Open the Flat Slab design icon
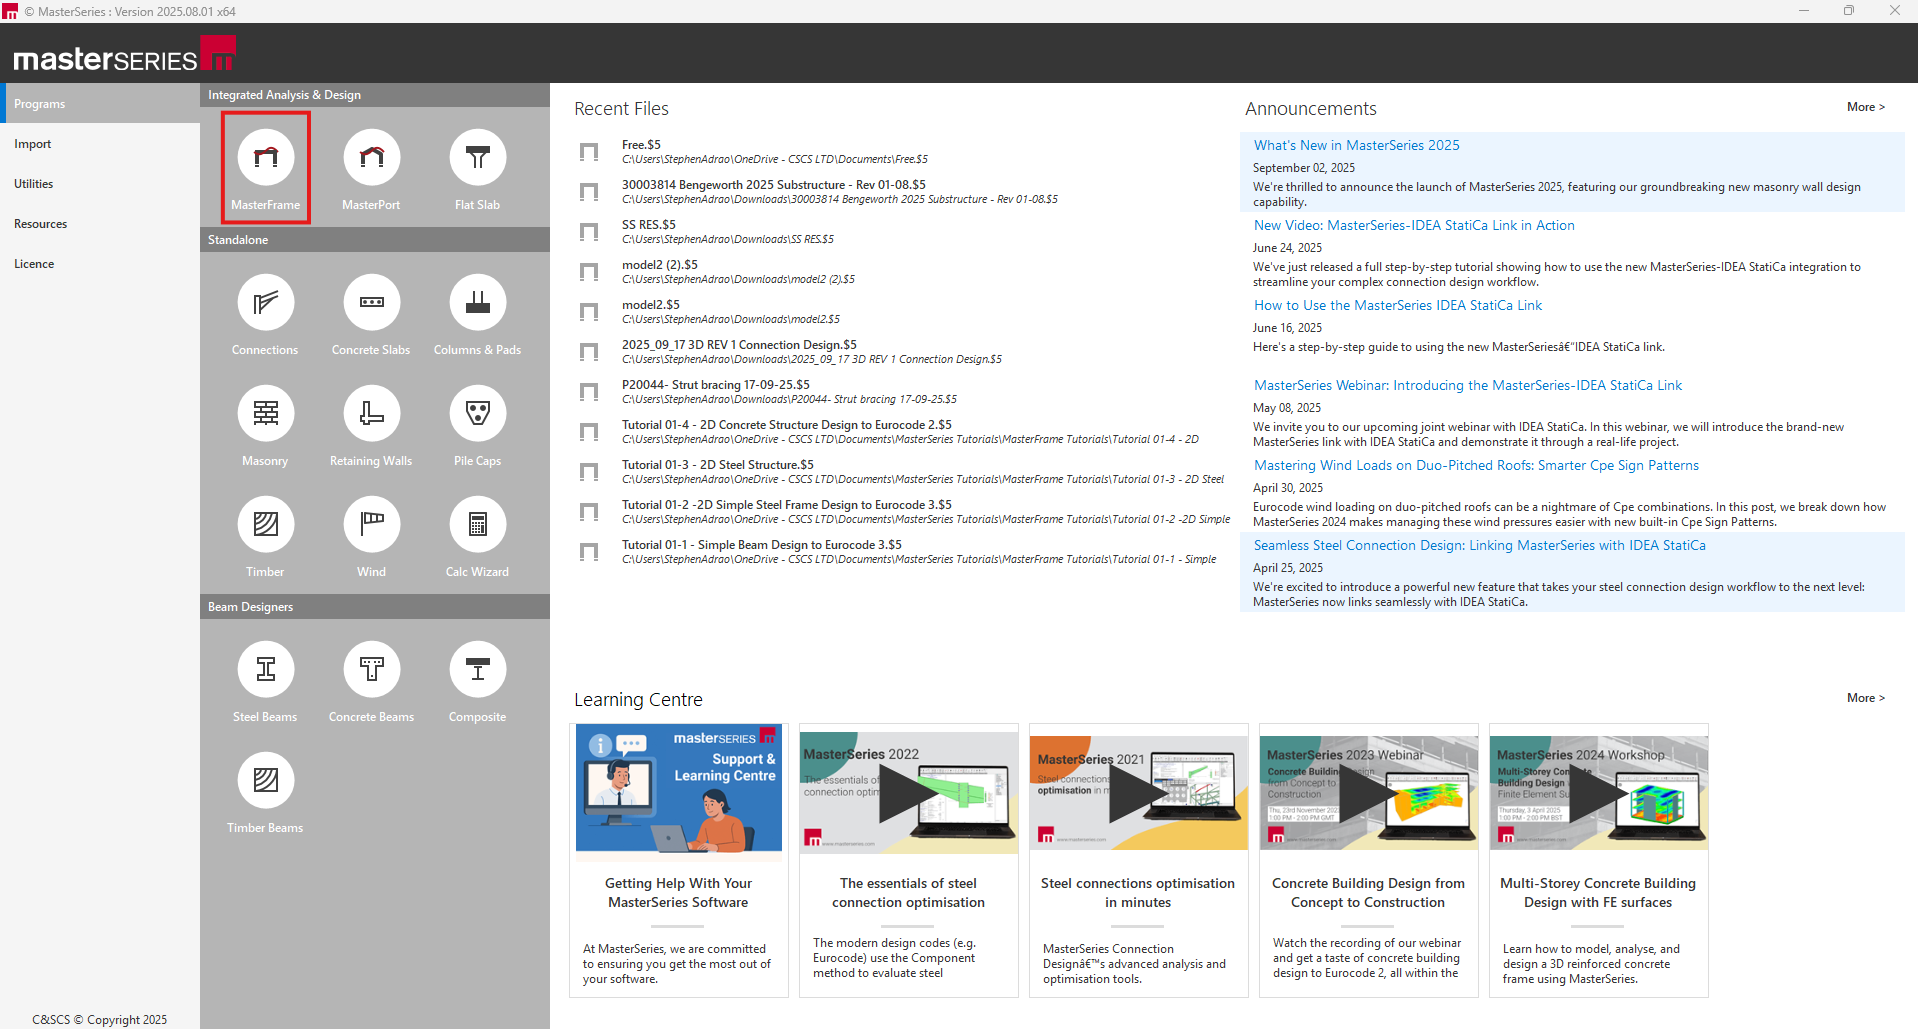1918x1029 pixels. [477, 158]
